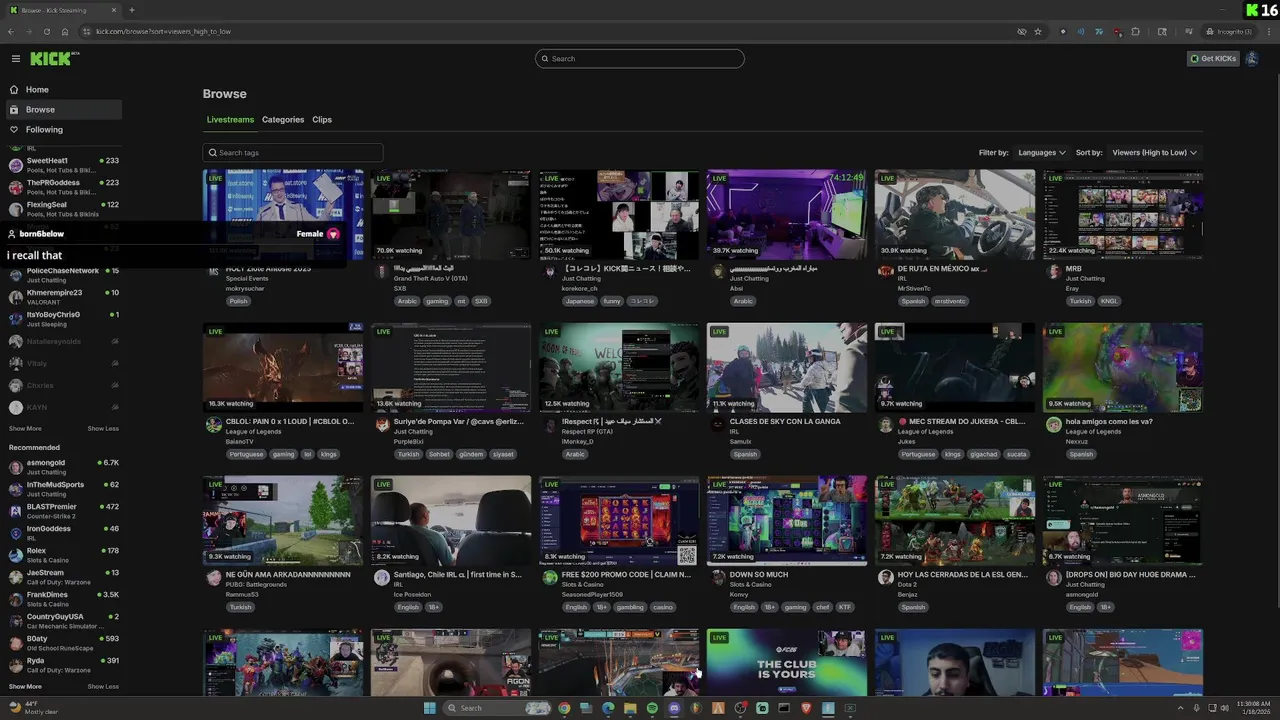Click CountryGuyUSA in Recommended list
Viewport: 1280px width, 720px height.
coord(64,621)
